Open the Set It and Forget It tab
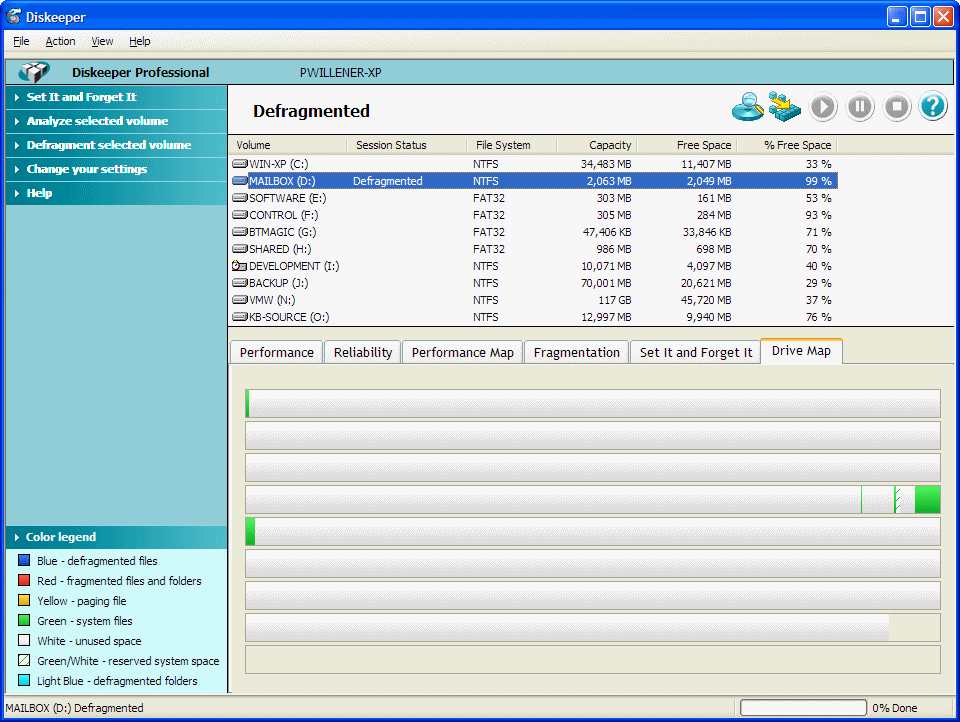This screenshot has width=960, height=722. 696,352
